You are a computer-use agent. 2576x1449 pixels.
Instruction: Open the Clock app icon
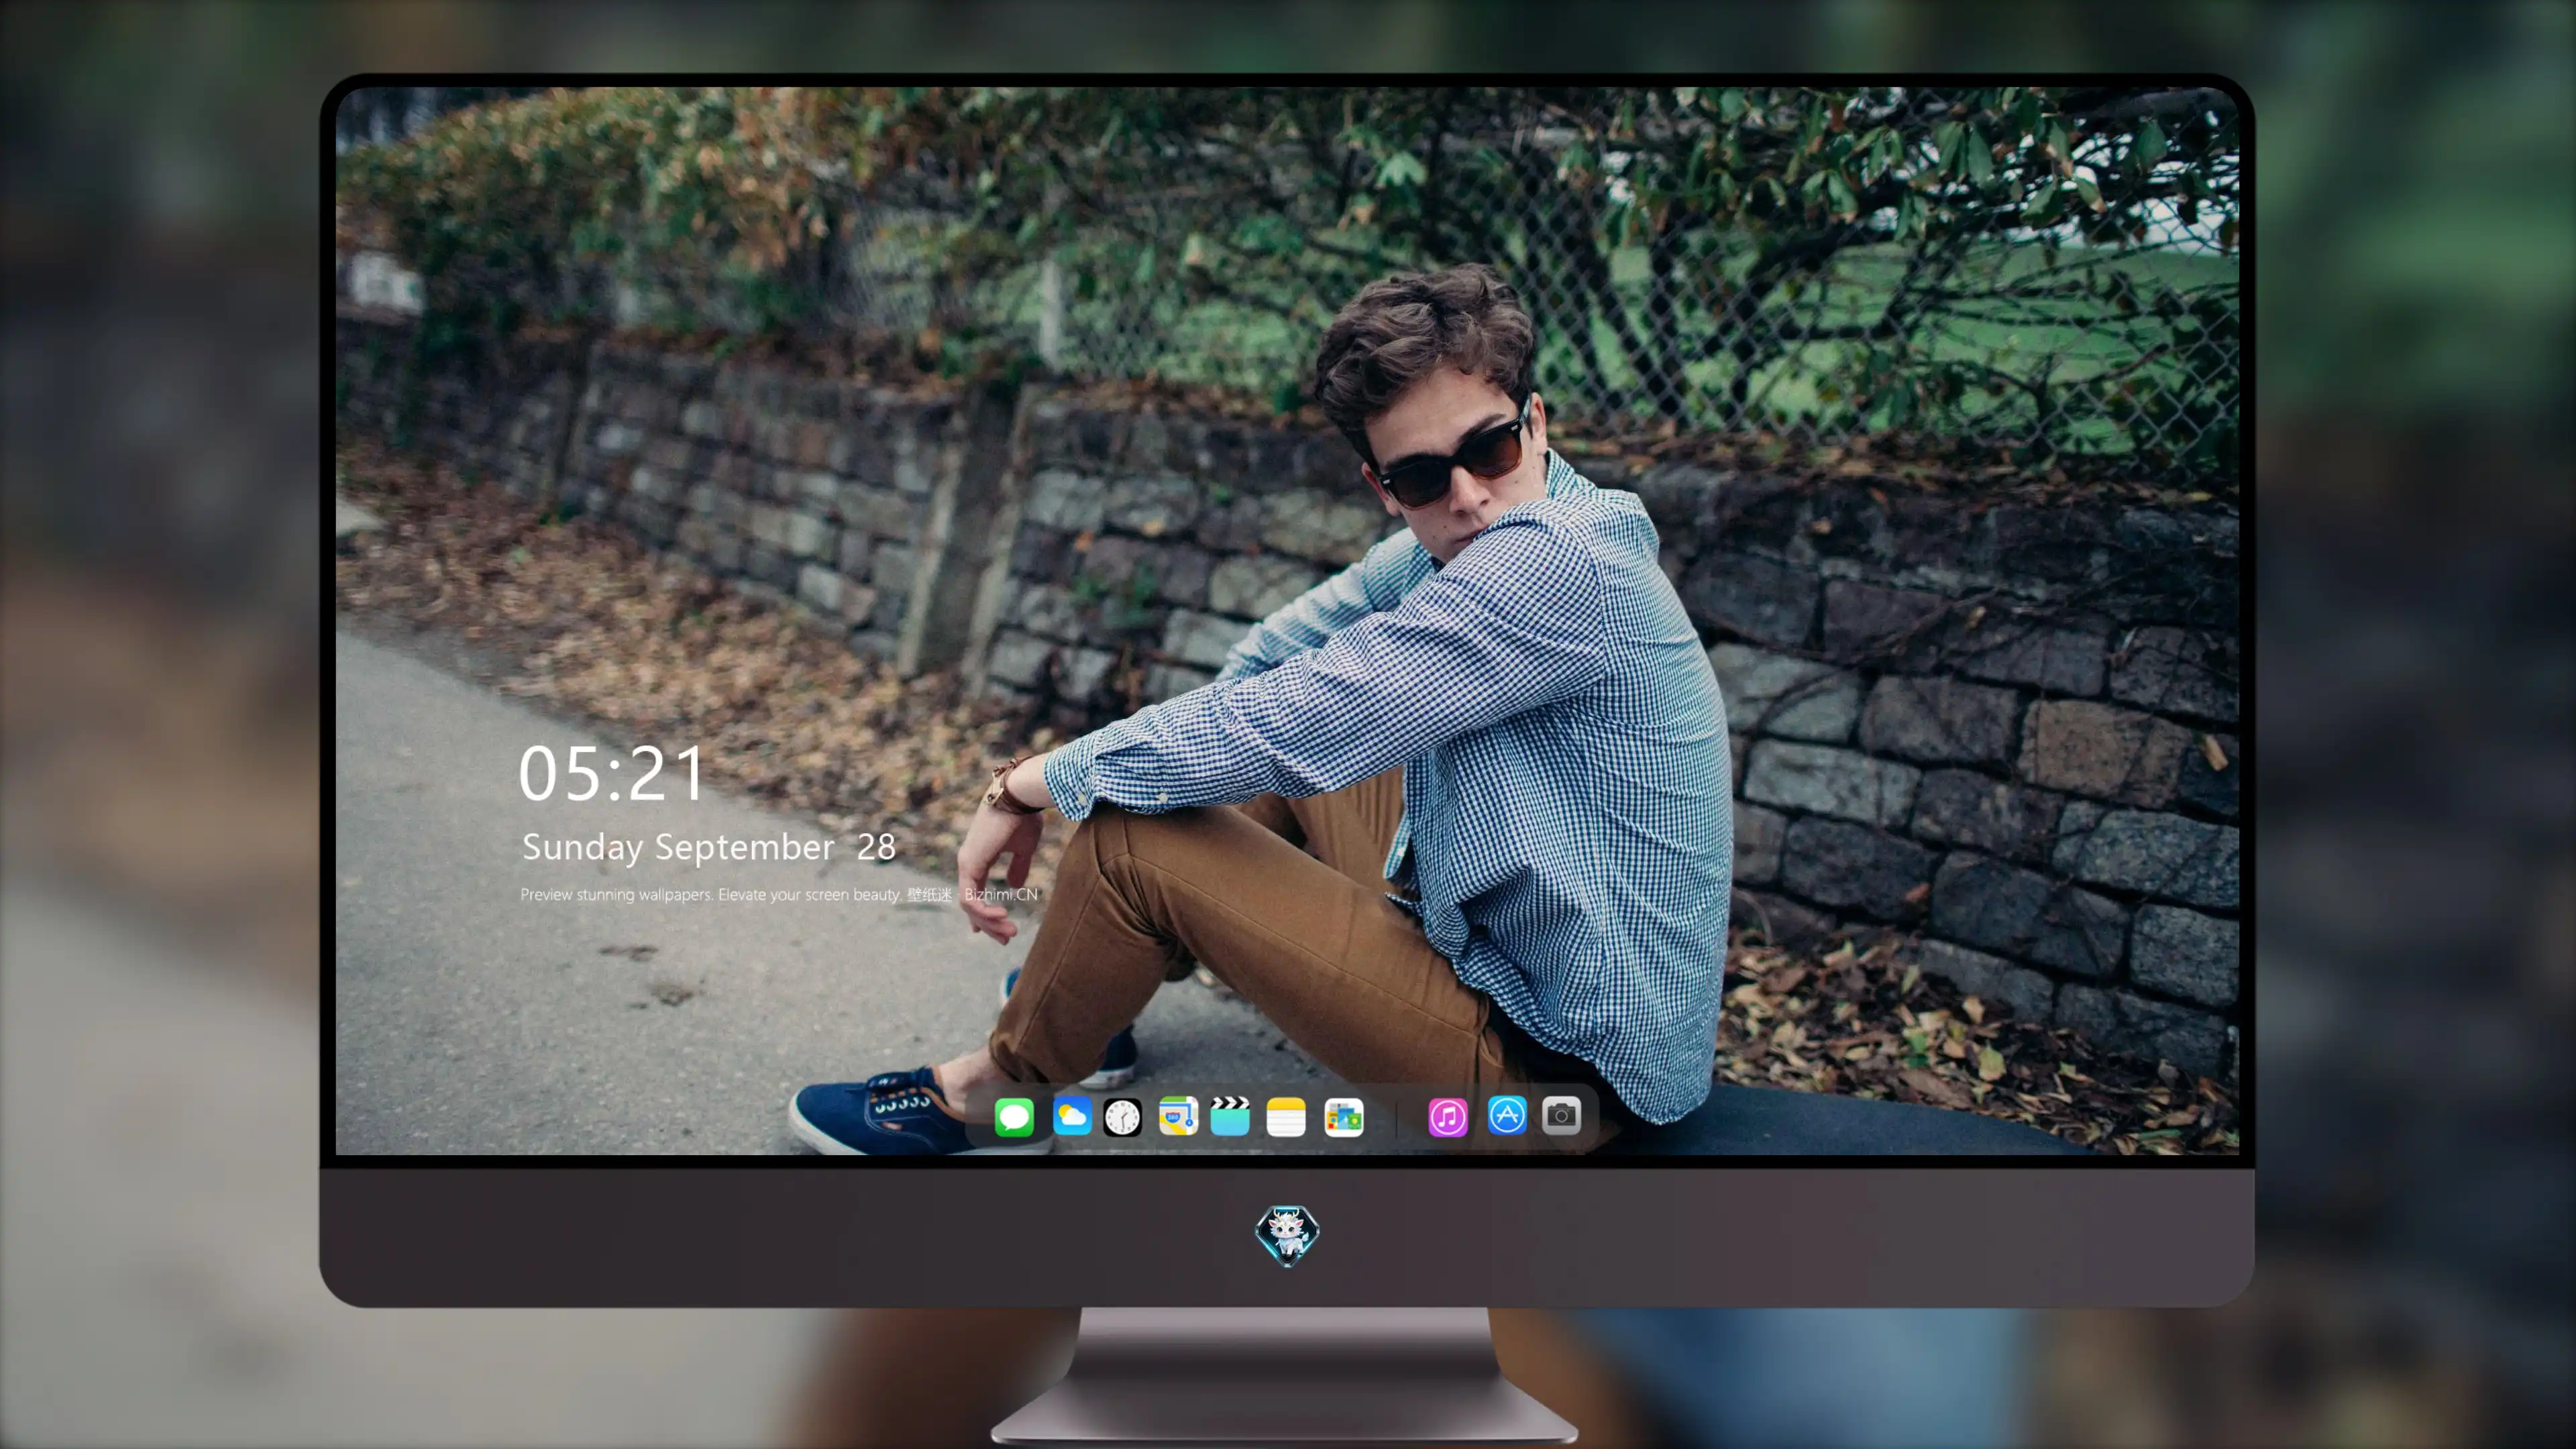click(1122, 1116)
